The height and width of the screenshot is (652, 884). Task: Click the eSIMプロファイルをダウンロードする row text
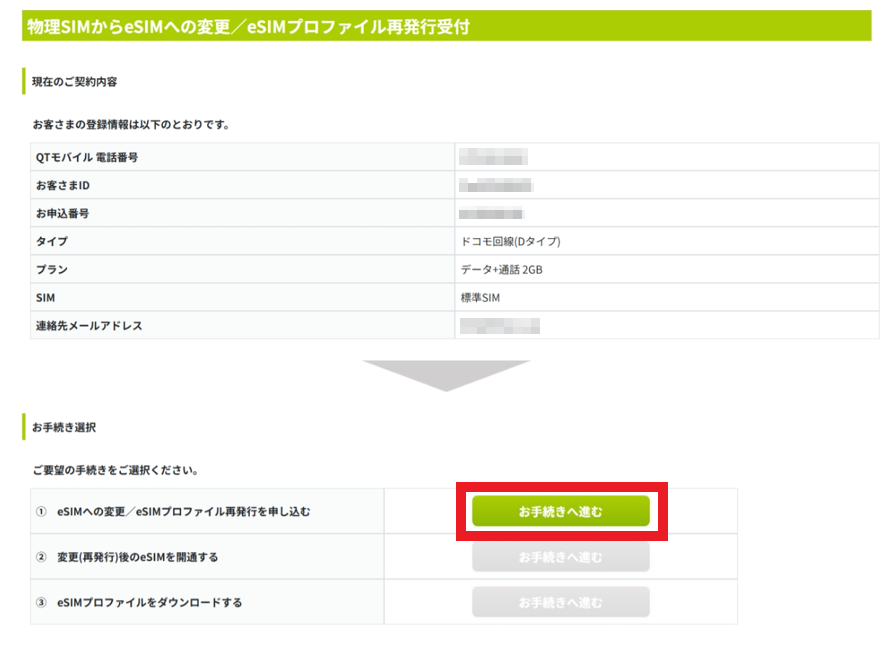148,602
